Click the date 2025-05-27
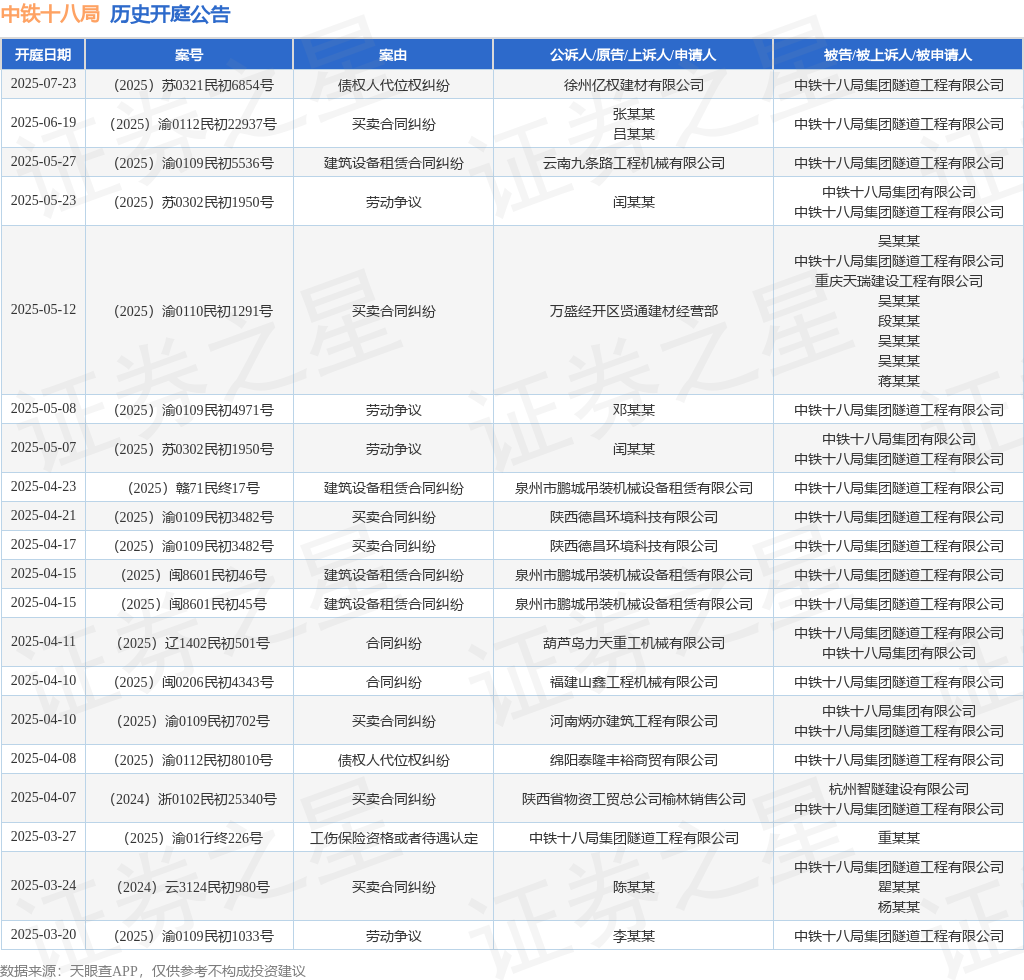1024x980 pixels. click(43, 162)
